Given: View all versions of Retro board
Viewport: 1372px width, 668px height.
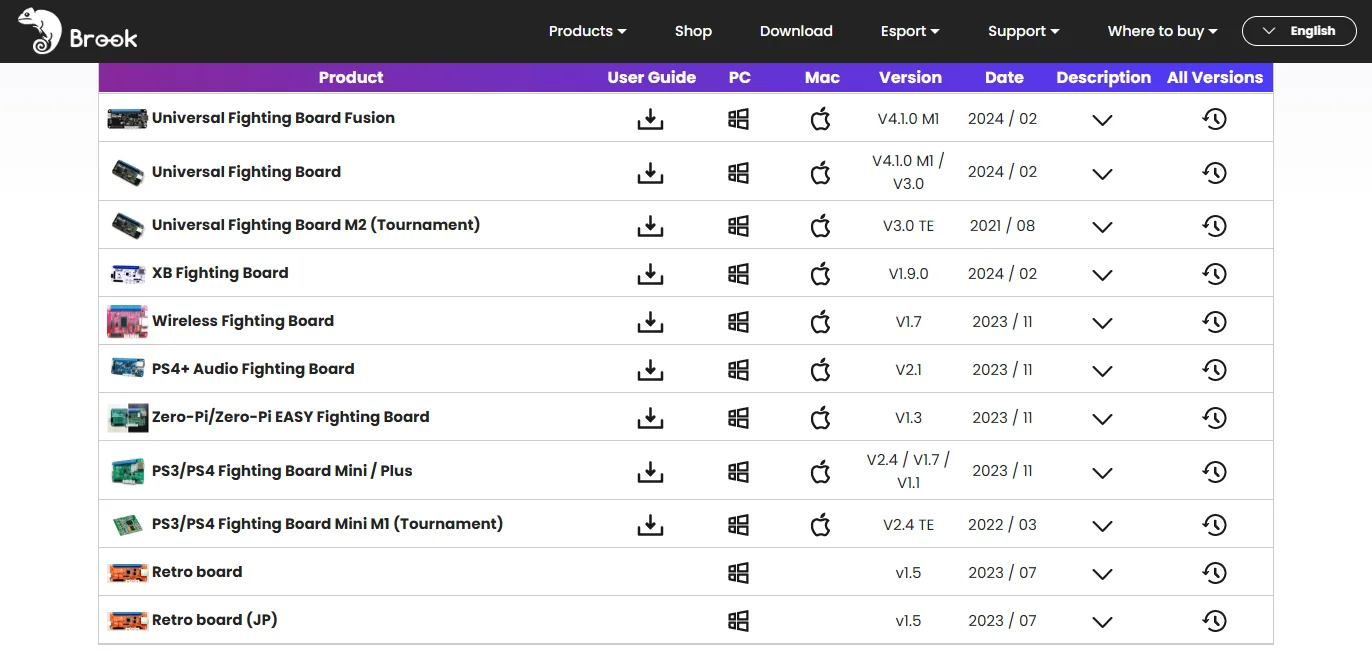Looking at the screenshot, I should [x=1214, y=572].
